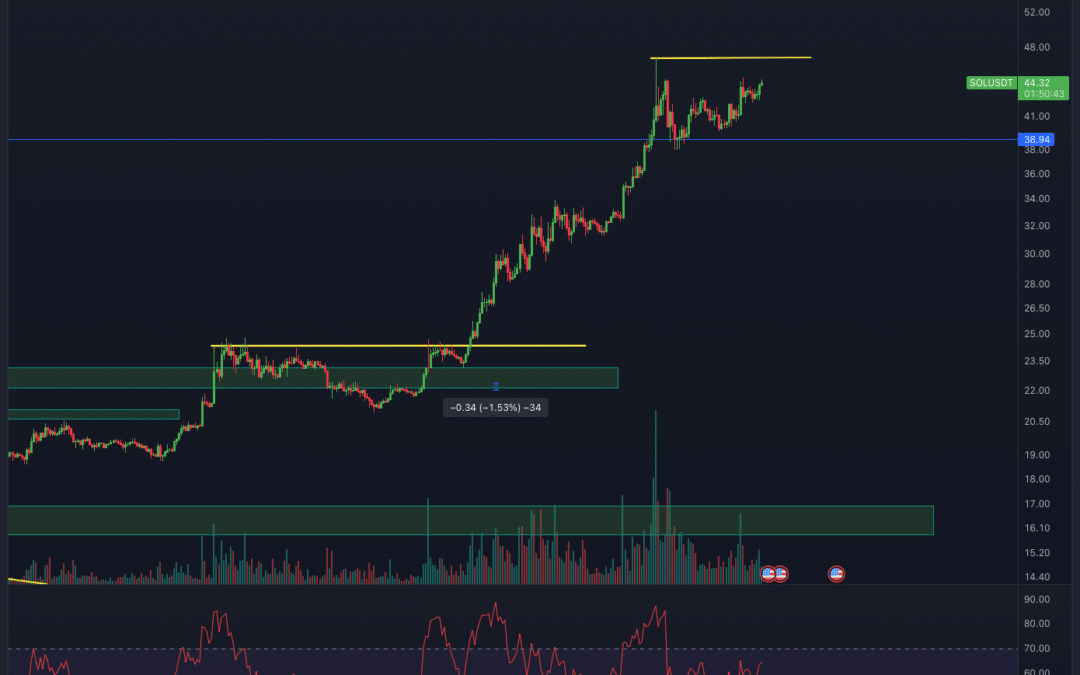Select the large green support zone rectangle near 16.50

pyautogui.click(x=470, y=520)
